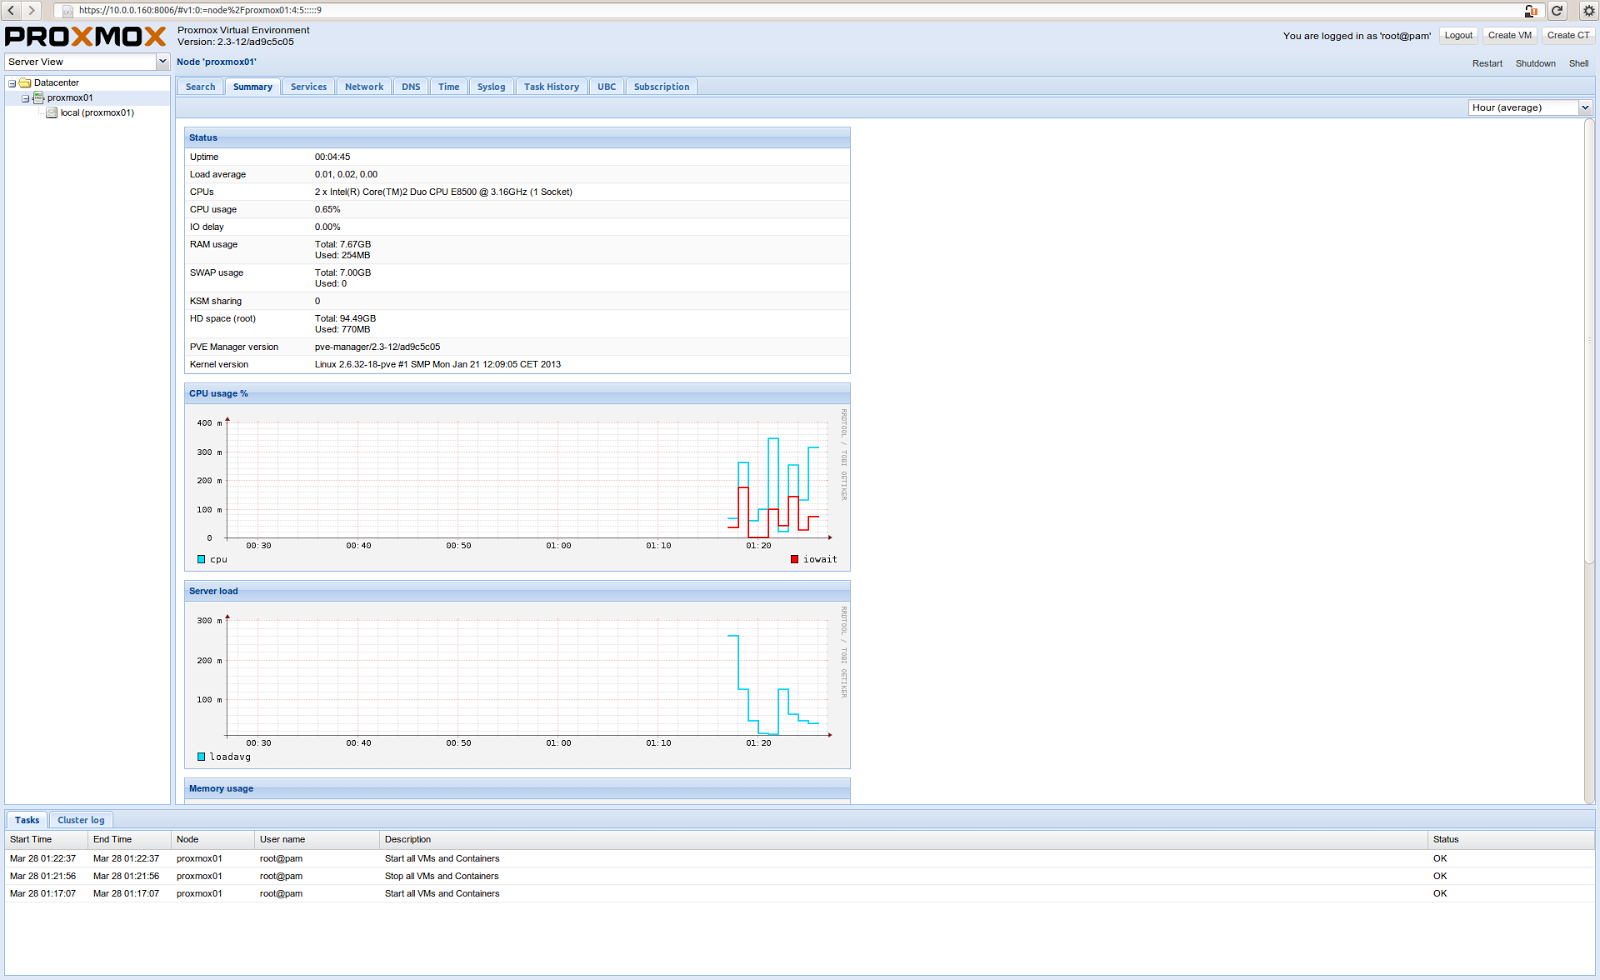Click the Logout button
1600x980 pixels.
[x=1459, y=36]
